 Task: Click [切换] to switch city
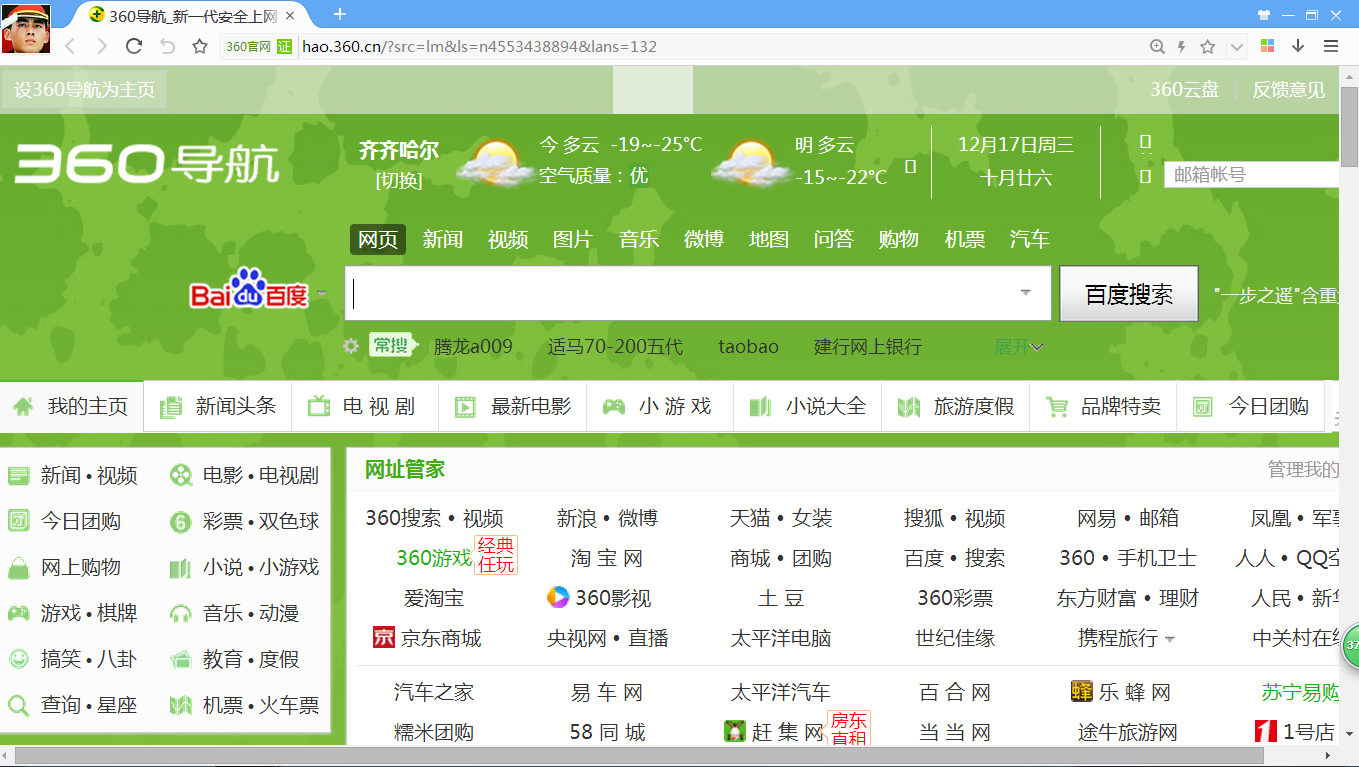399,180
